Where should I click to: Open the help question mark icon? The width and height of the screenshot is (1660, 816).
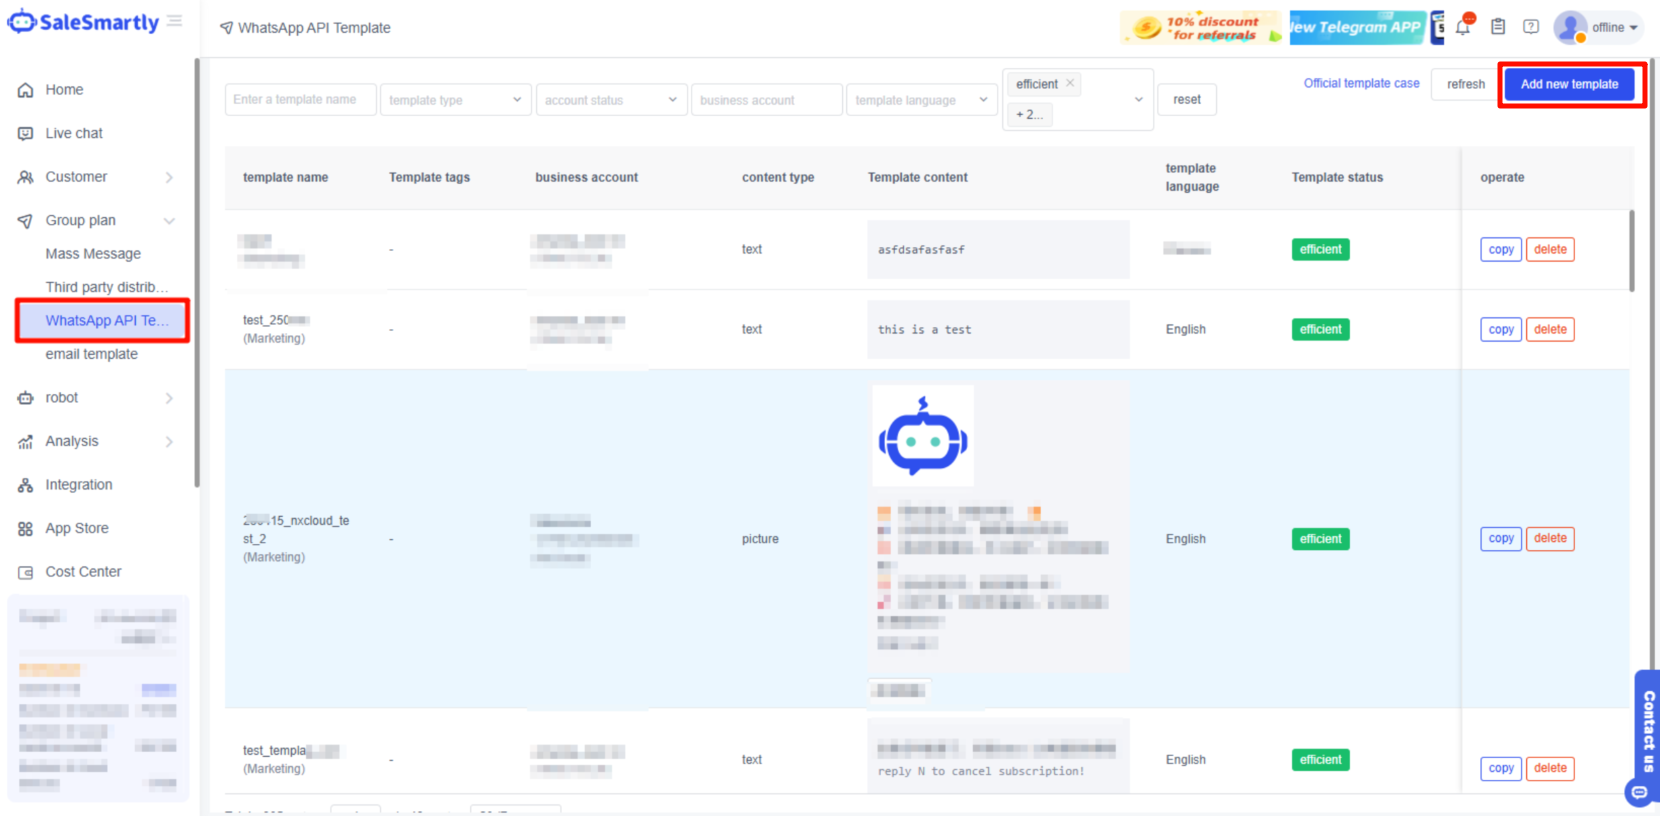(x=1531, y=27)
